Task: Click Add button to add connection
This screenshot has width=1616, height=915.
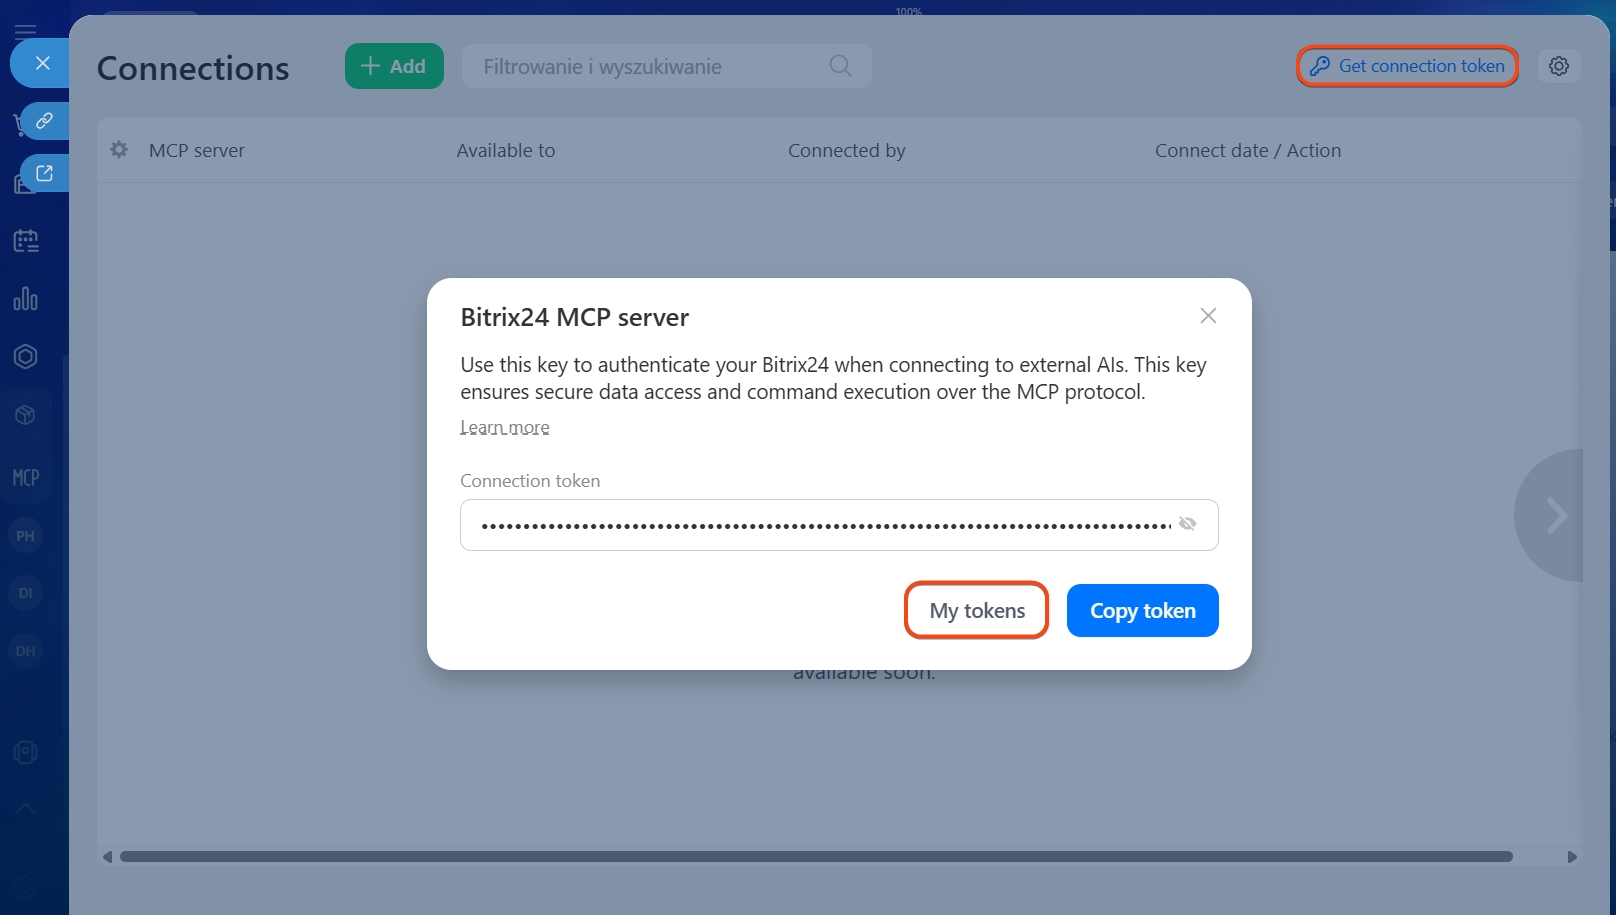Action: point(394,66)
